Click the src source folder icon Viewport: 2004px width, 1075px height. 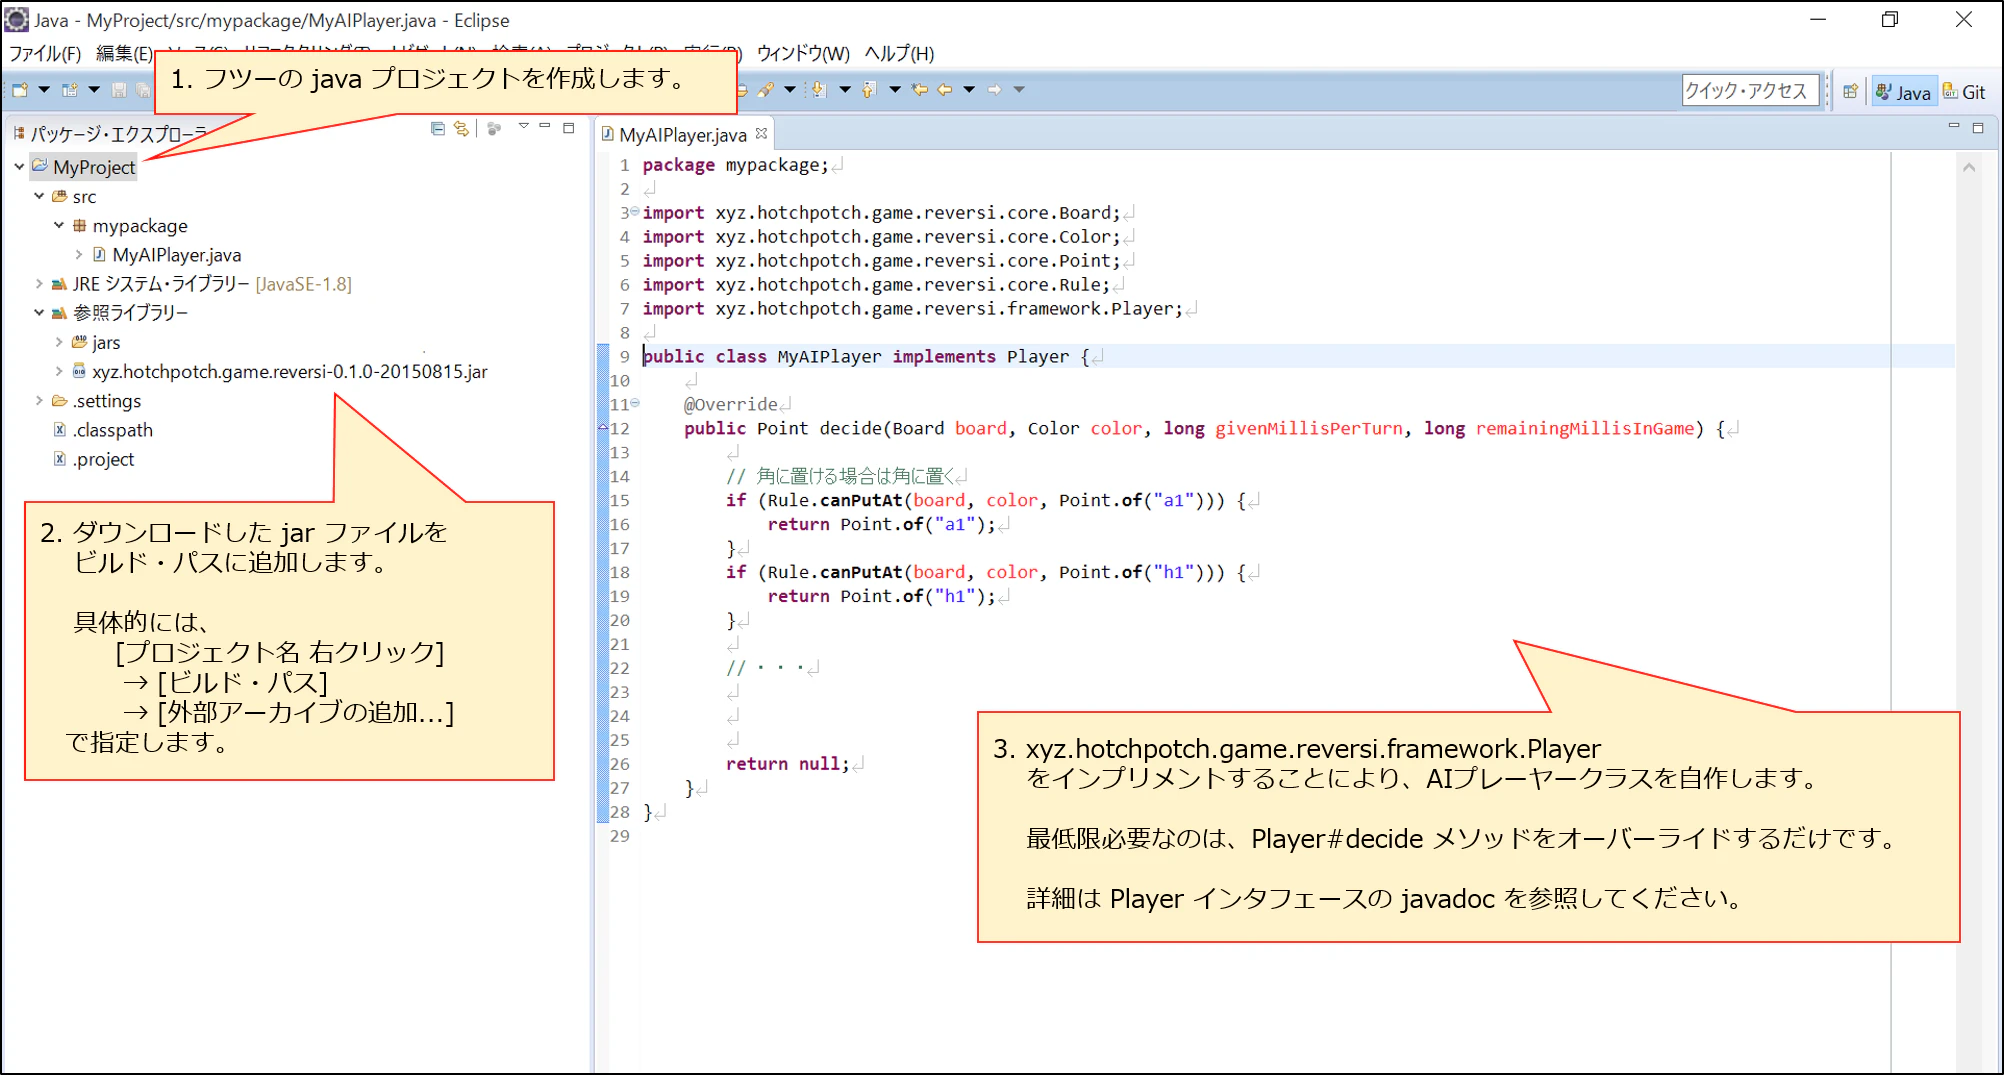60,196
